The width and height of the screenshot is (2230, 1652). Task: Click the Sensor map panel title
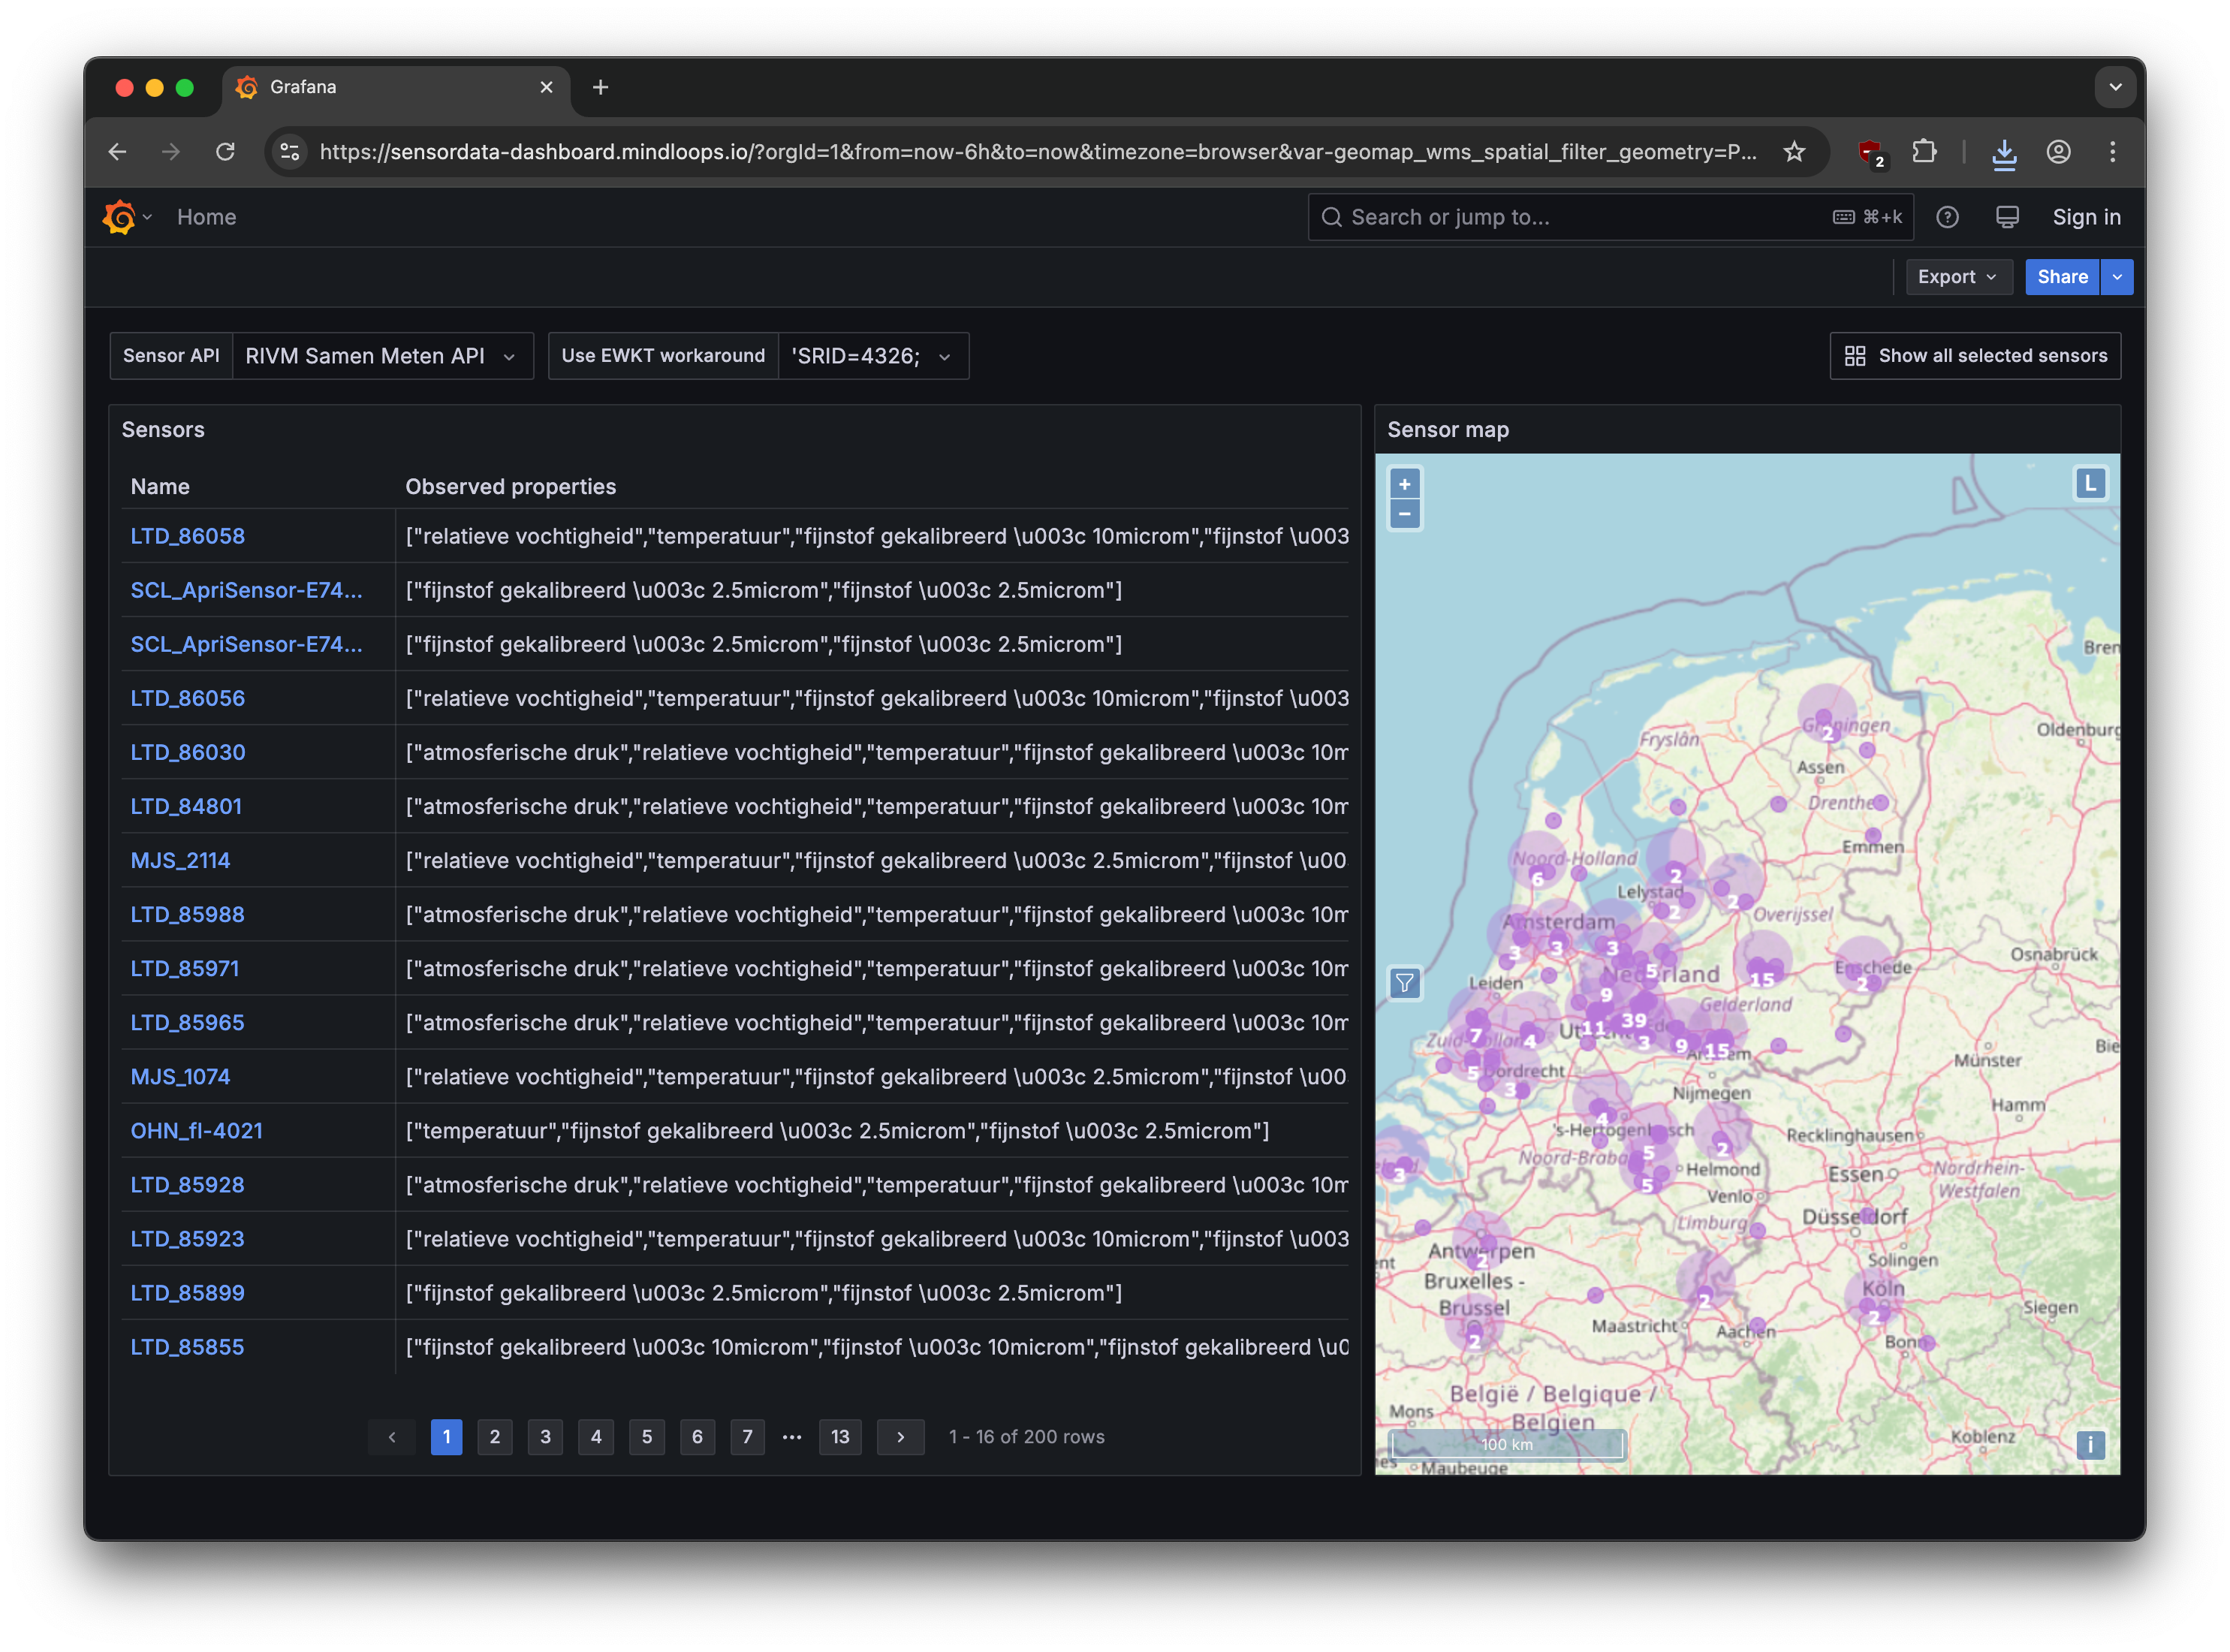point(1447,430)
